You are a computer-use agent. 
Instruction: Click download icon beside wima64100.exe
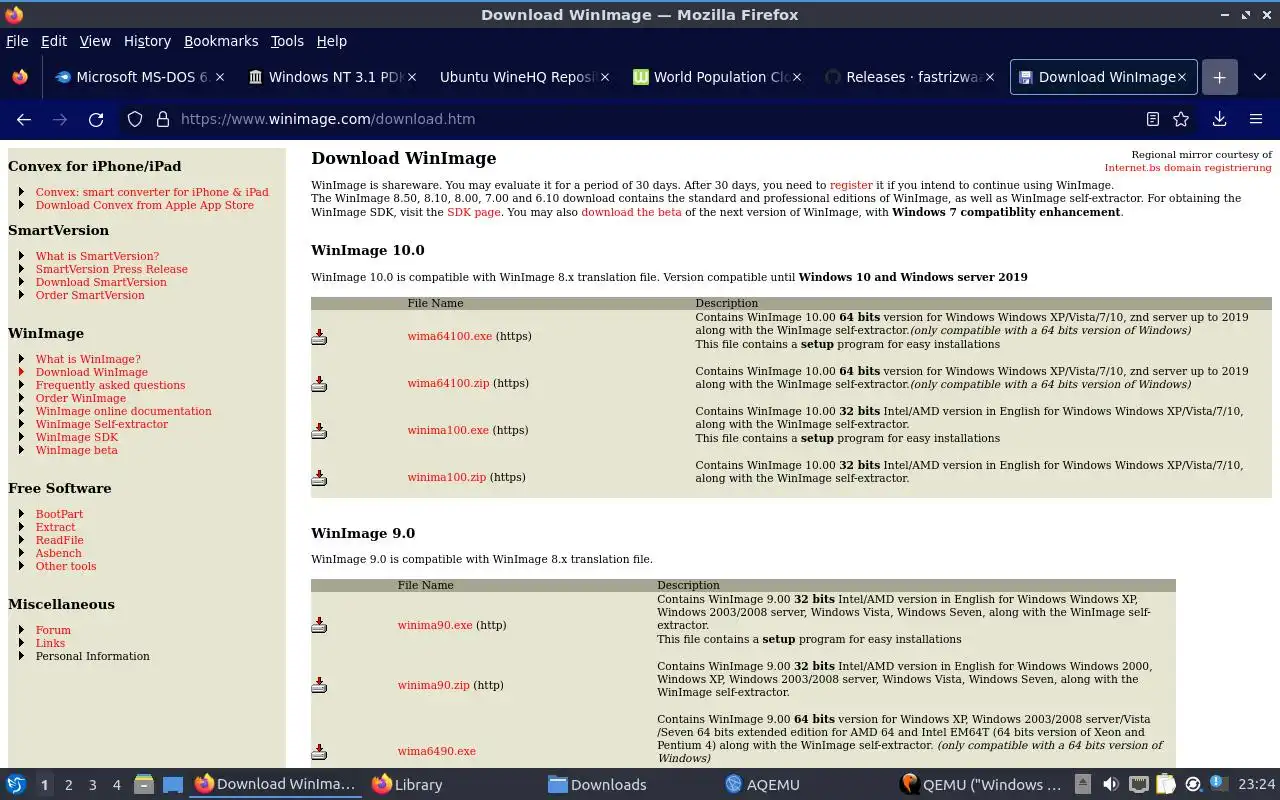319,337
